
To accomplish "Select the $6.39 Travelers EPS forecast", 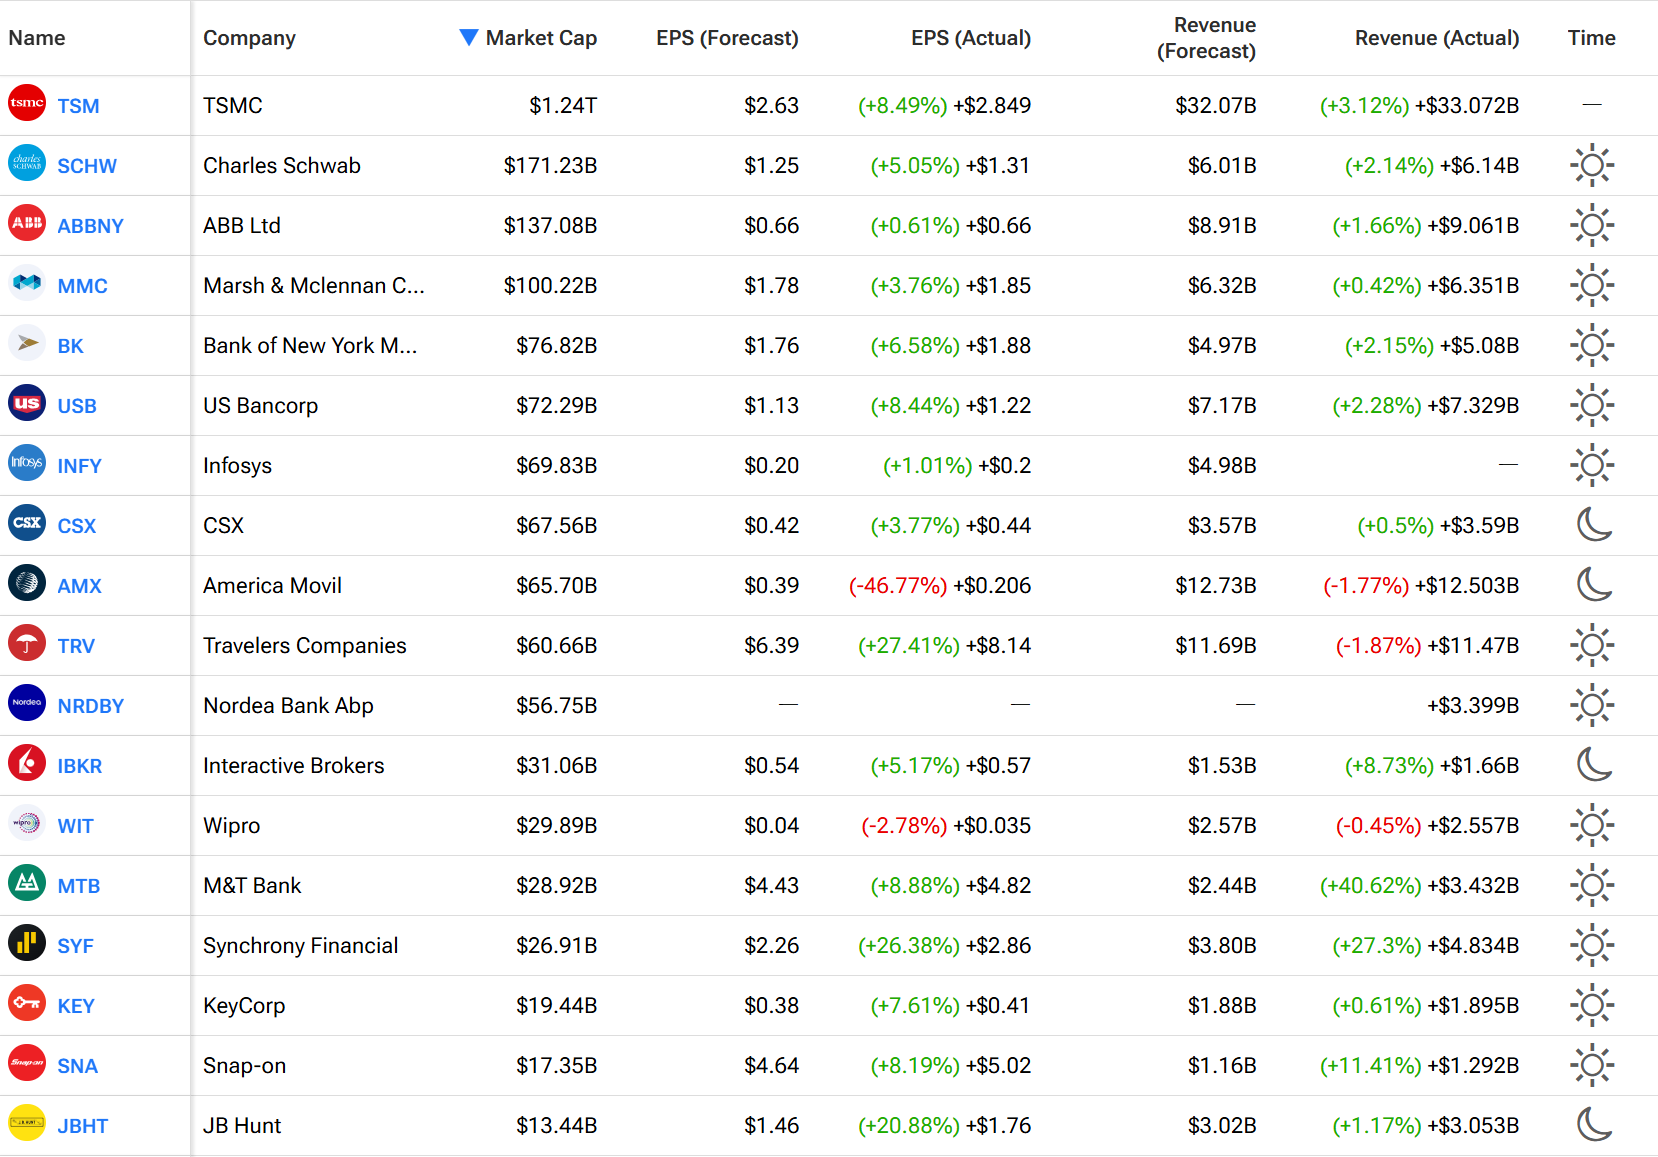I will point(771,645).
